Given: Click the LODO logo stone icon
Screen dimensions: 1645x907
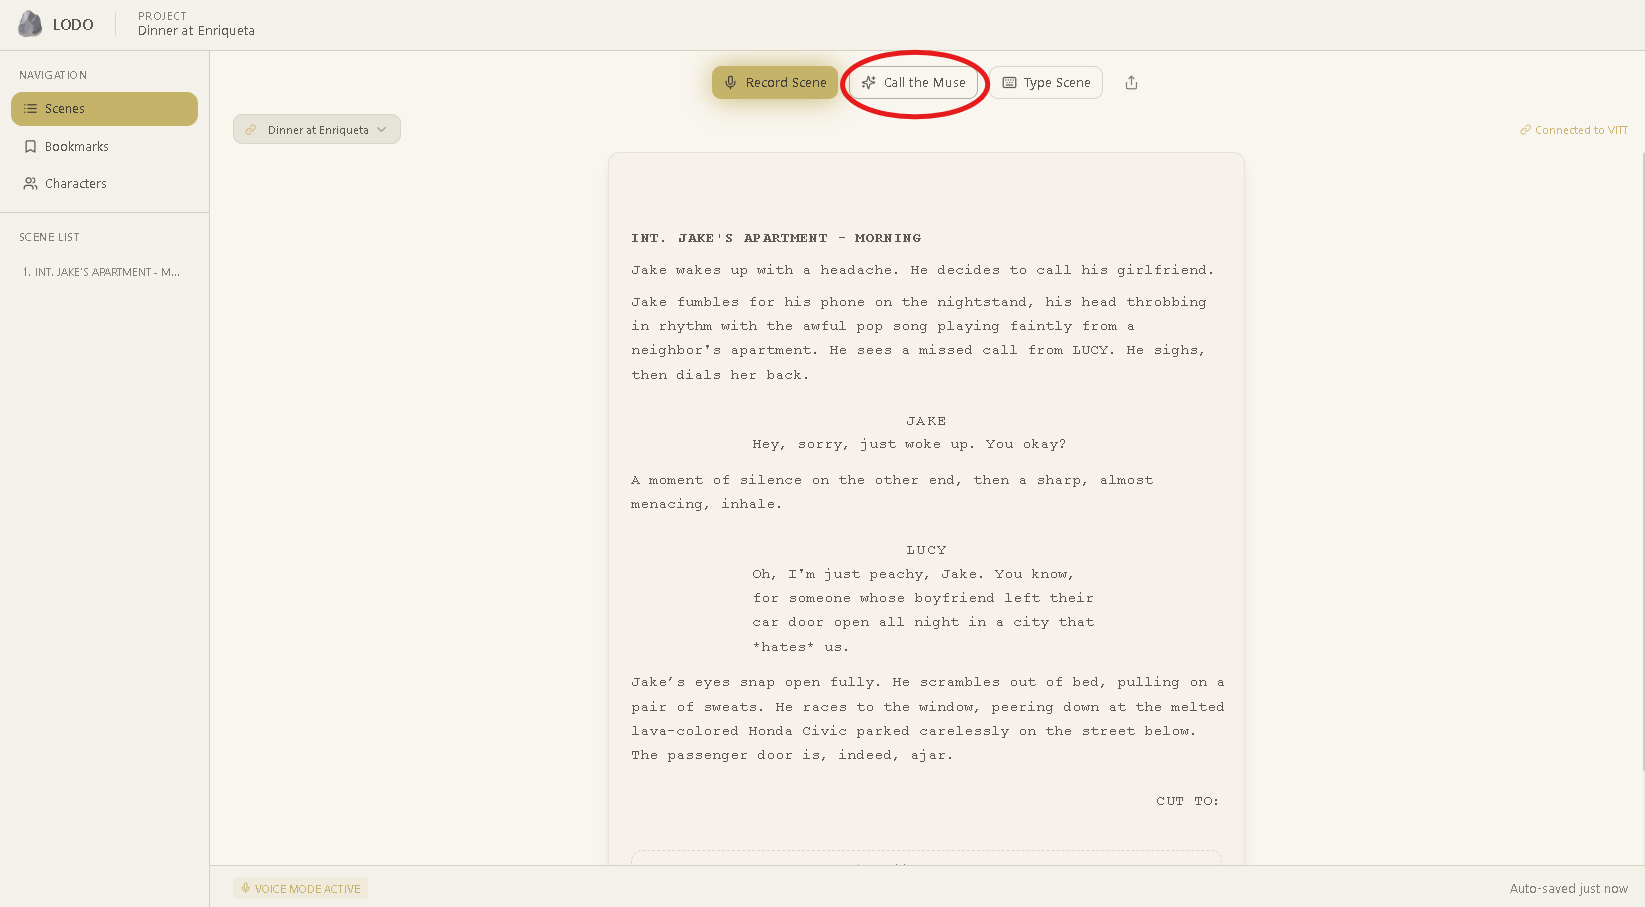Looking at the screenshot, I should tap(29, 23).
